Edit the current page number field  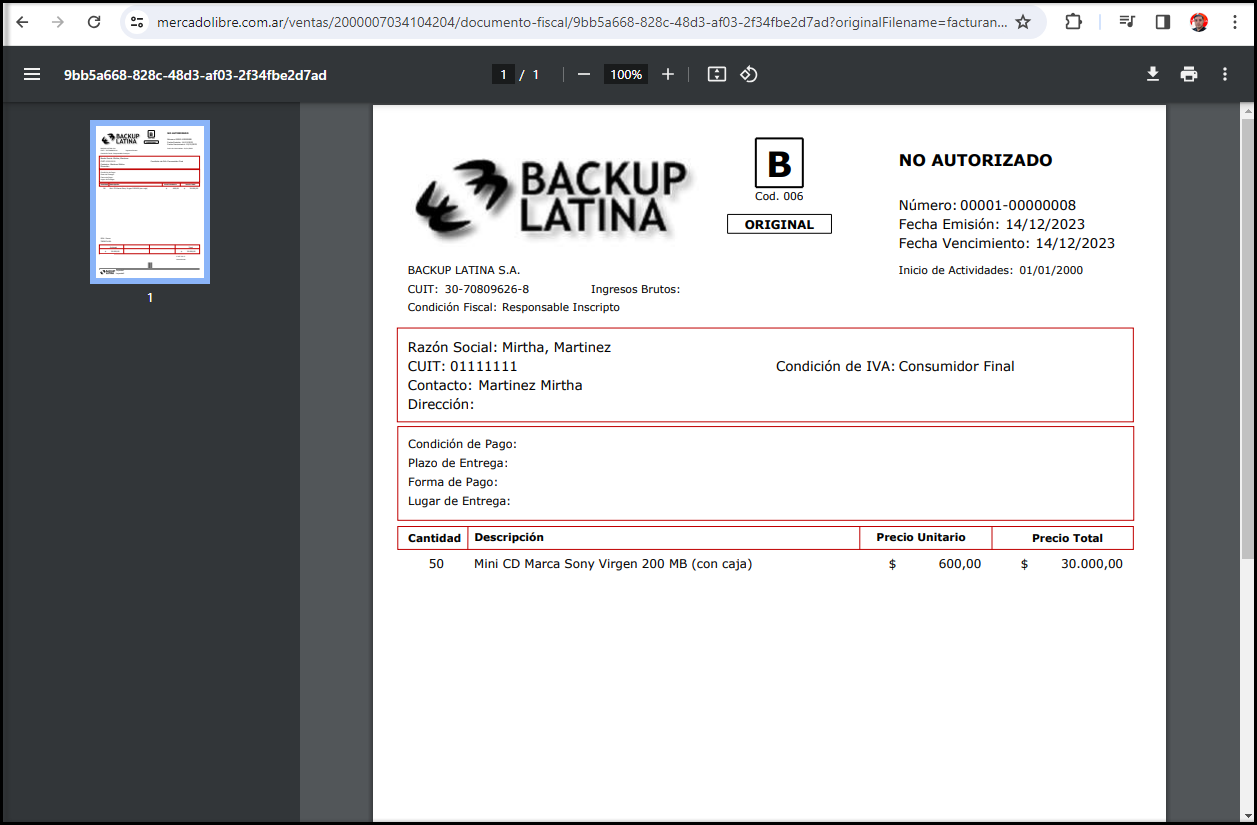503,74
